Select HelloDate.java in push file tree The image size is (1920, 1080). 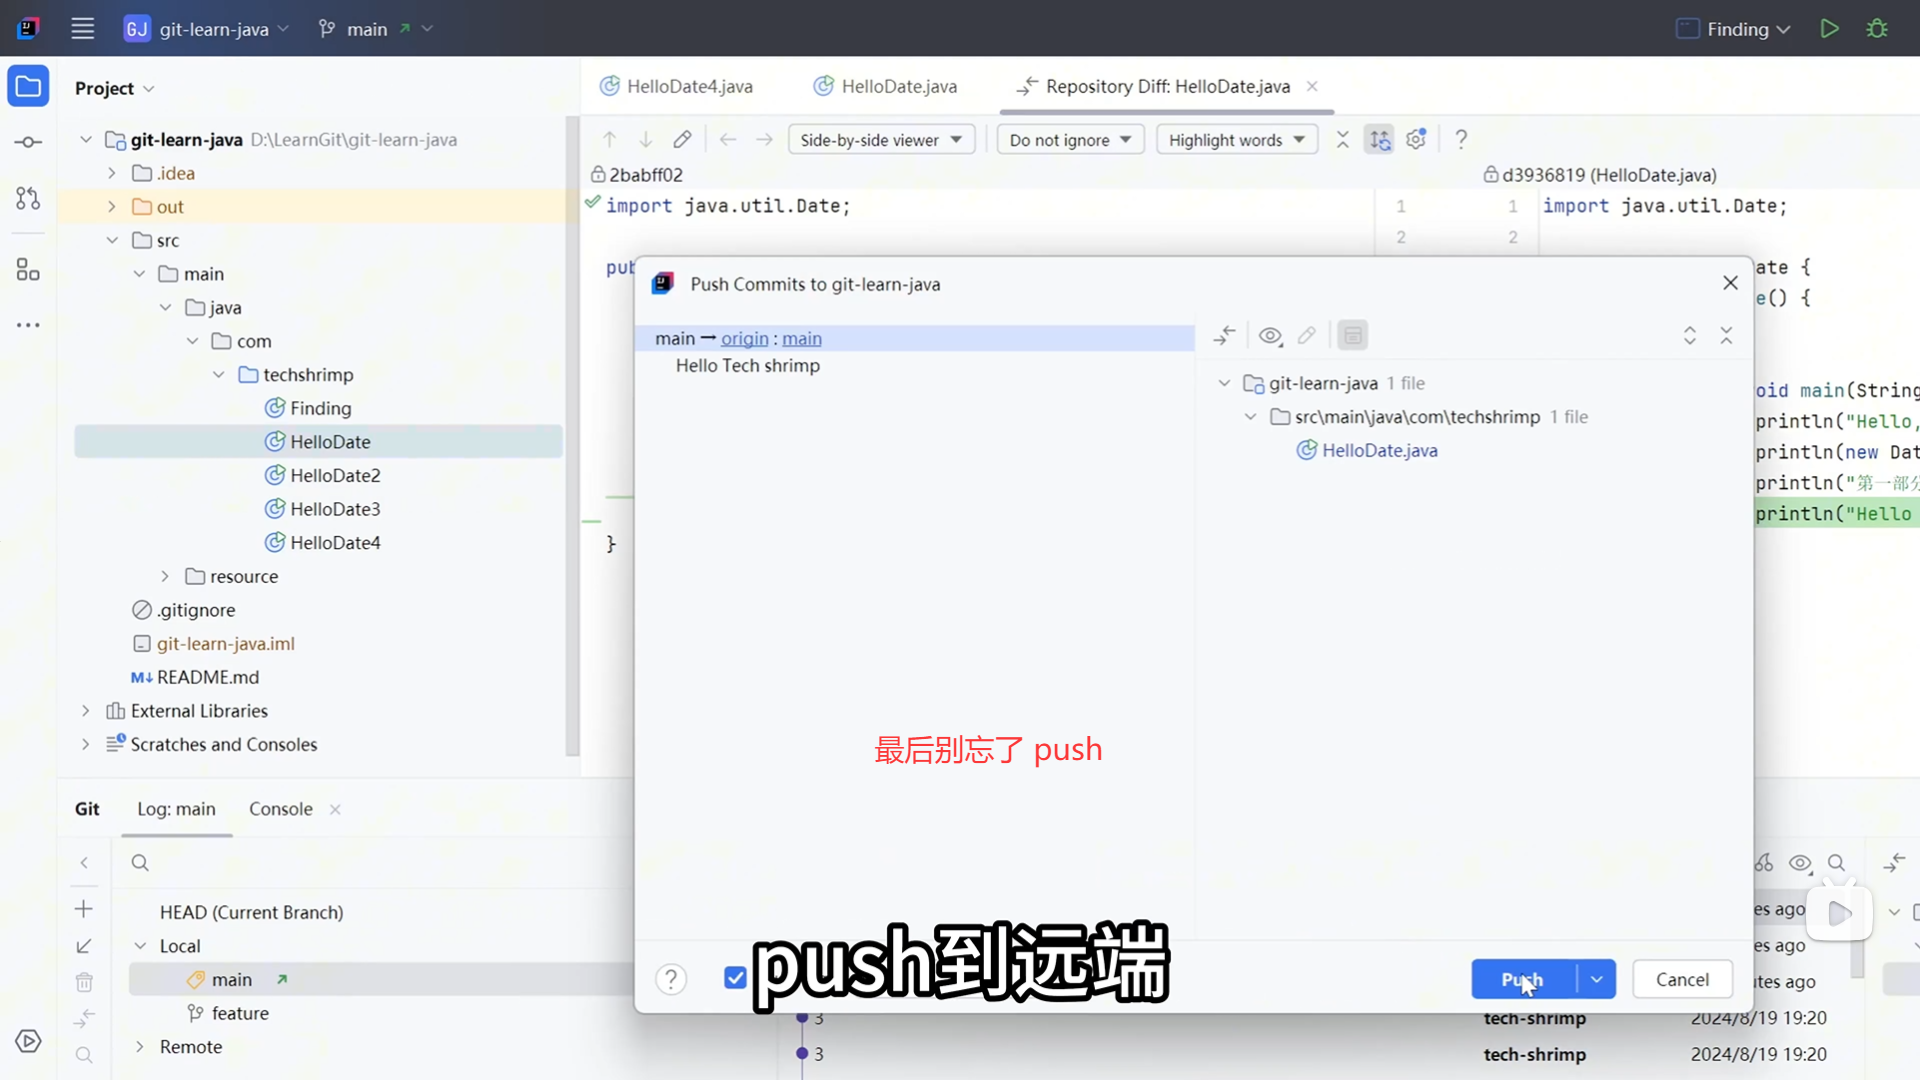[x=1379, y=451]
